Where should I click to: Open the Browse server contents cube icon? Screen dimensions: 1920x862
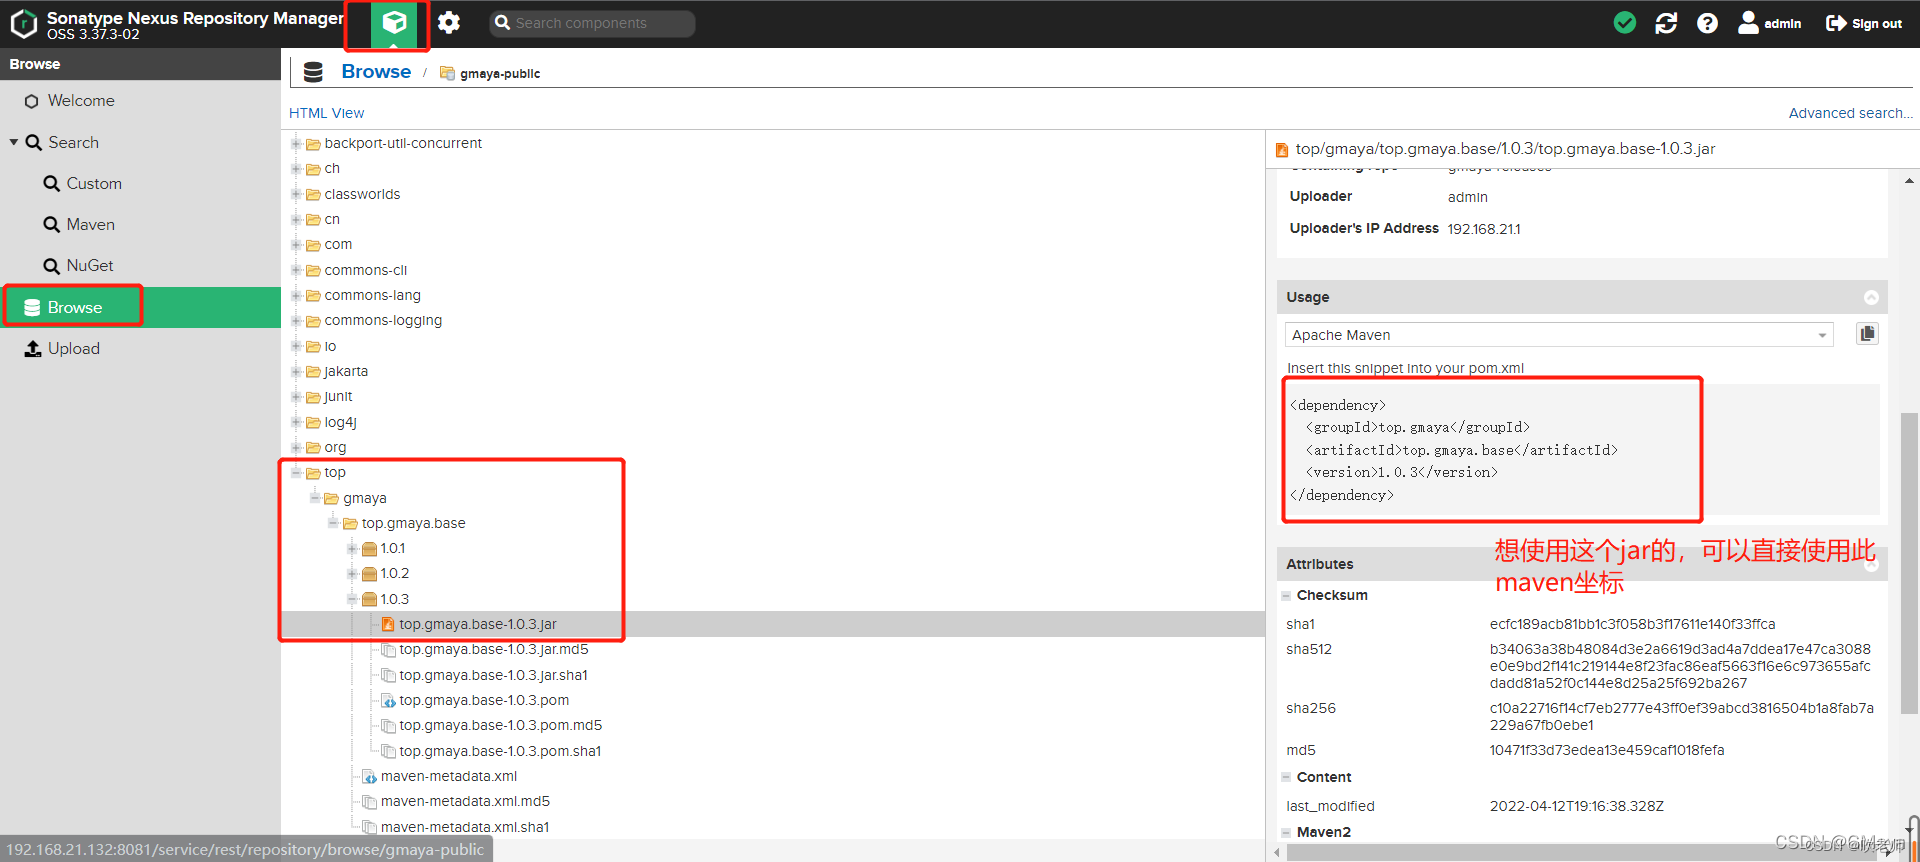(394, 22)
